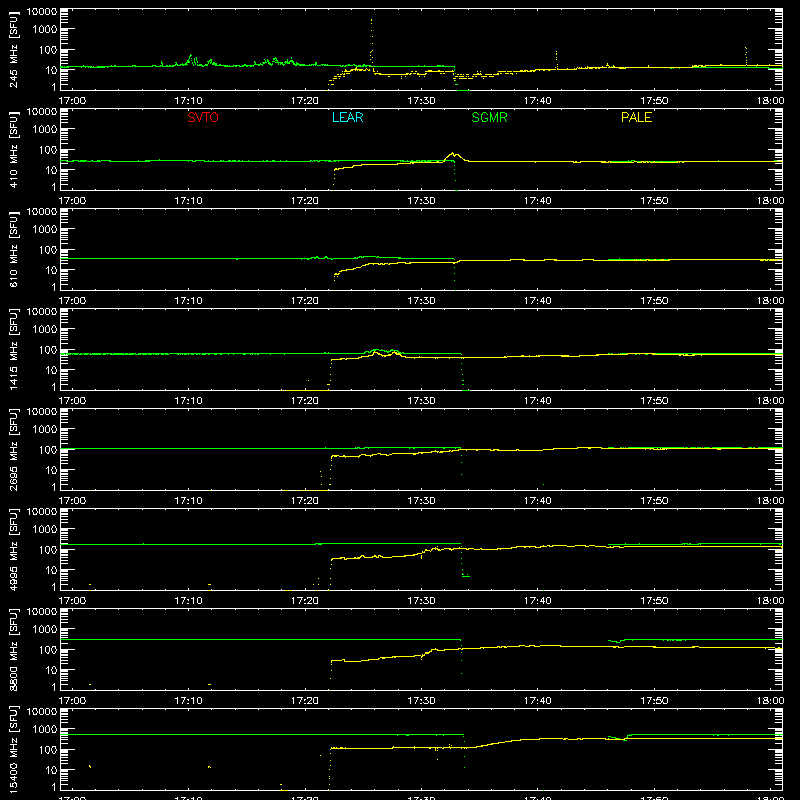Click the cyan LEAR station label
This screenshot has width=800, height=800.
coord(347,117)
